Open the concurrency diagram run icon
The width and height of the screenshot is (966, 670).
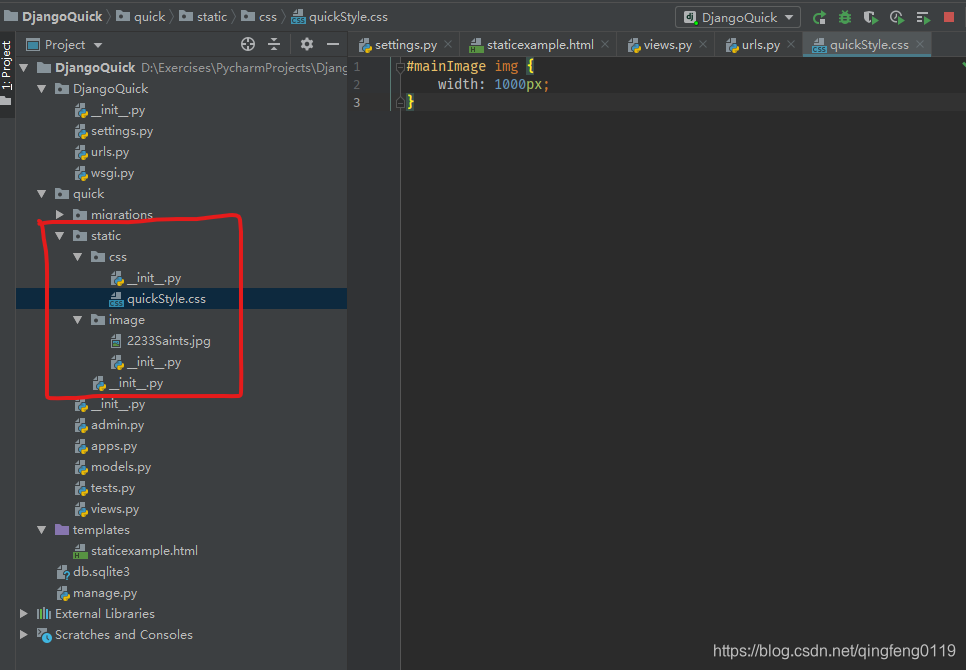pos(923,18)
